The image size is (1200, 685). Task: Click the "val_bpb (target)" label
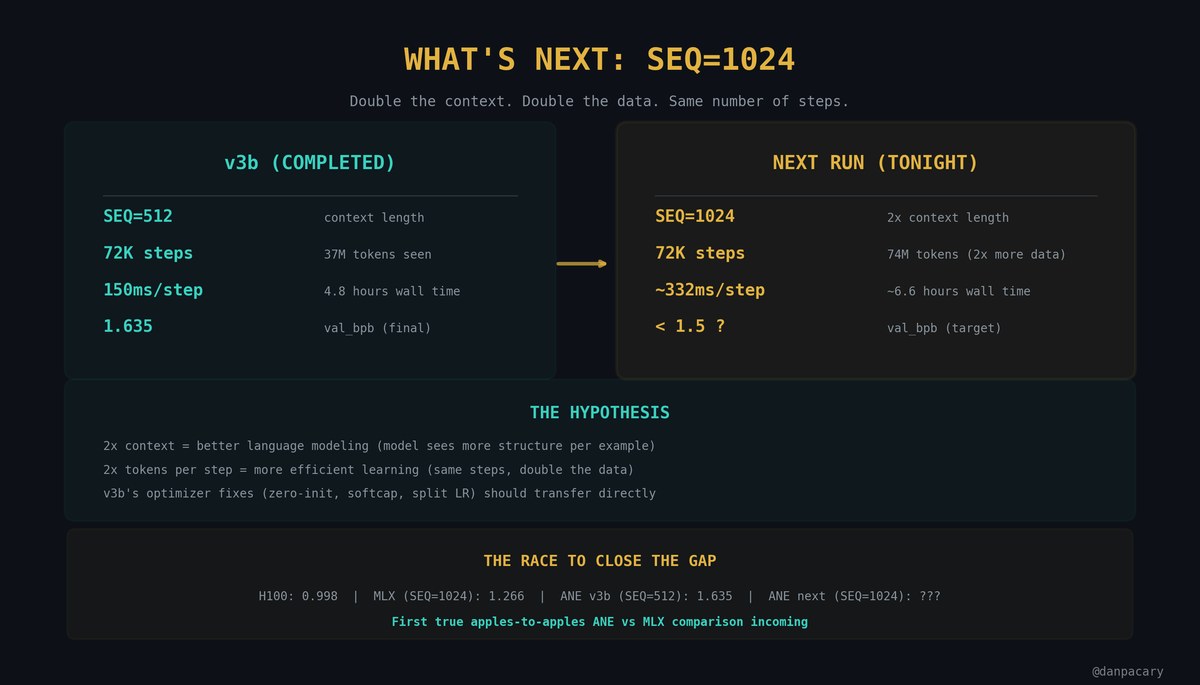pyautogui.click(x=944, y=328)
